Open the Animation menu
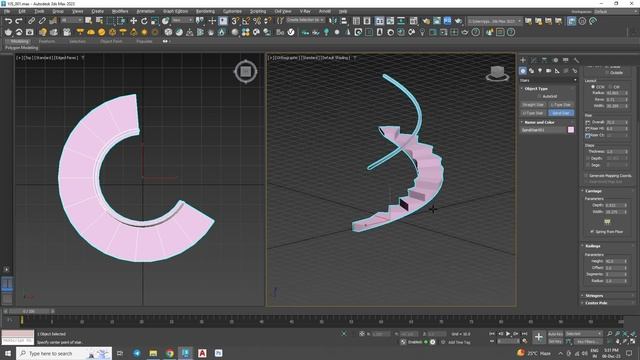The height and width of the screenshot is (360, 640). click(145, 11)
